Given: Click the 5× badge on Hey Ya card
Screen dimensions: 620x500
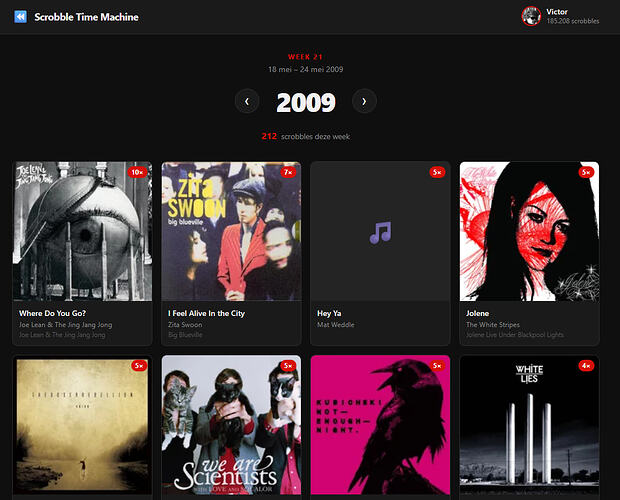Looking at the screenshot, I should click(x=437, y=172).
